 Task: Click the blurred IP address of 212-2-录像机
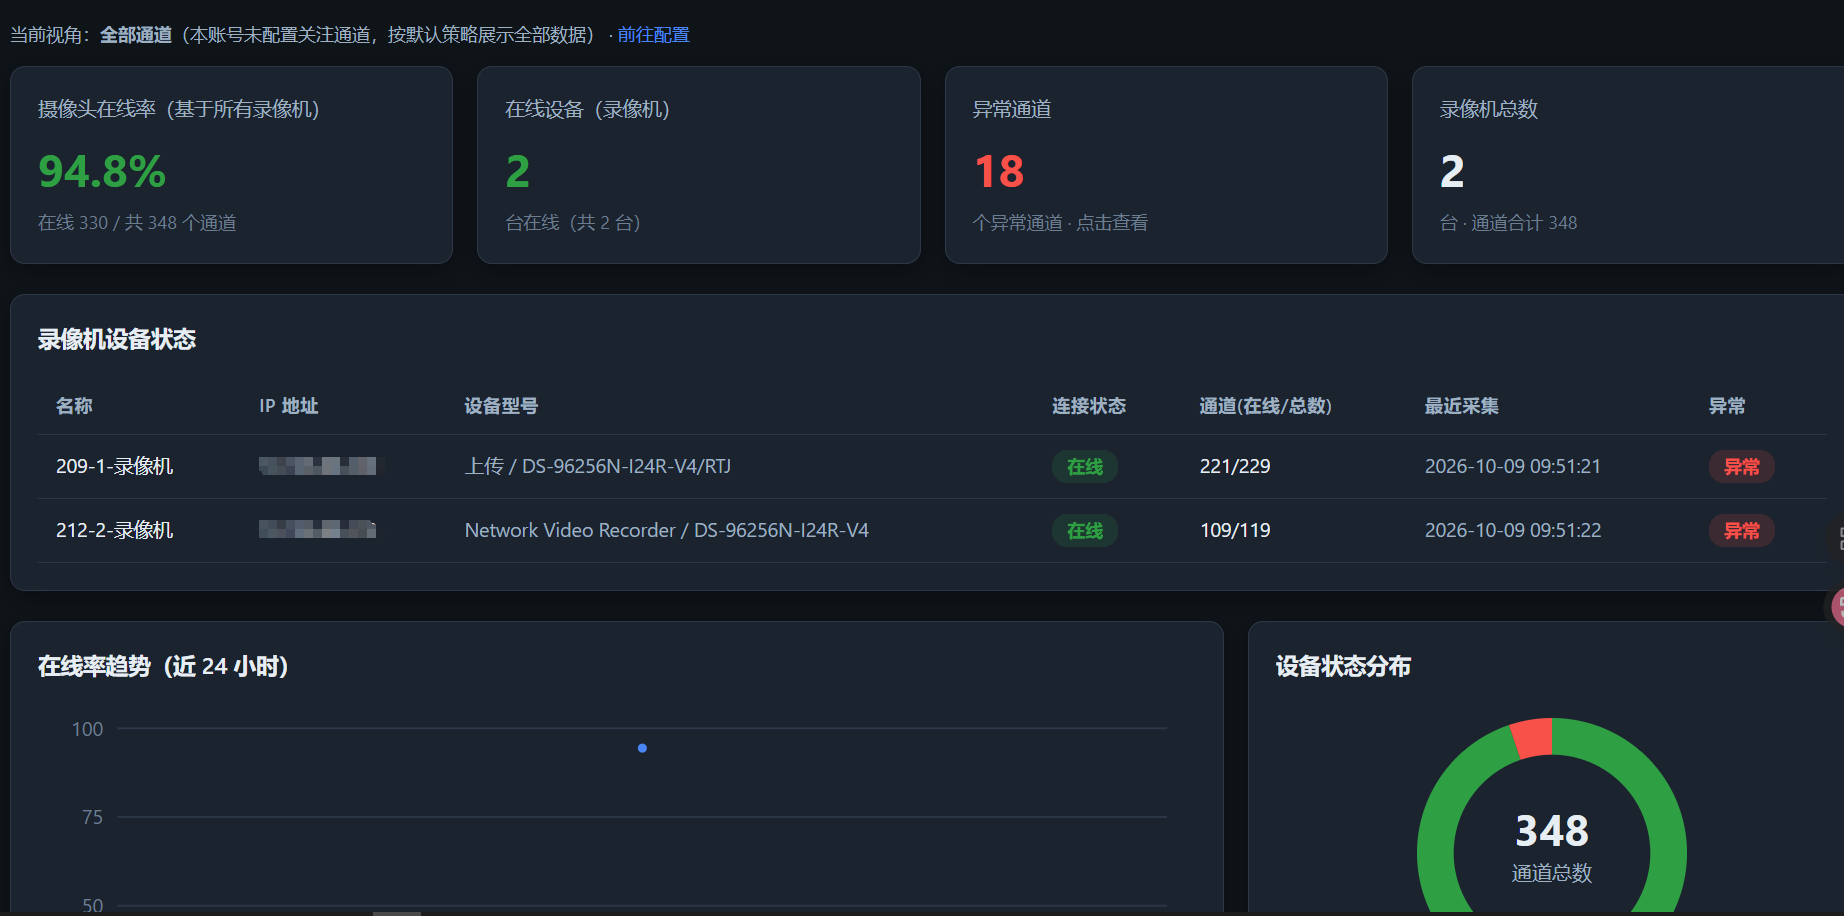coord(318,529)
